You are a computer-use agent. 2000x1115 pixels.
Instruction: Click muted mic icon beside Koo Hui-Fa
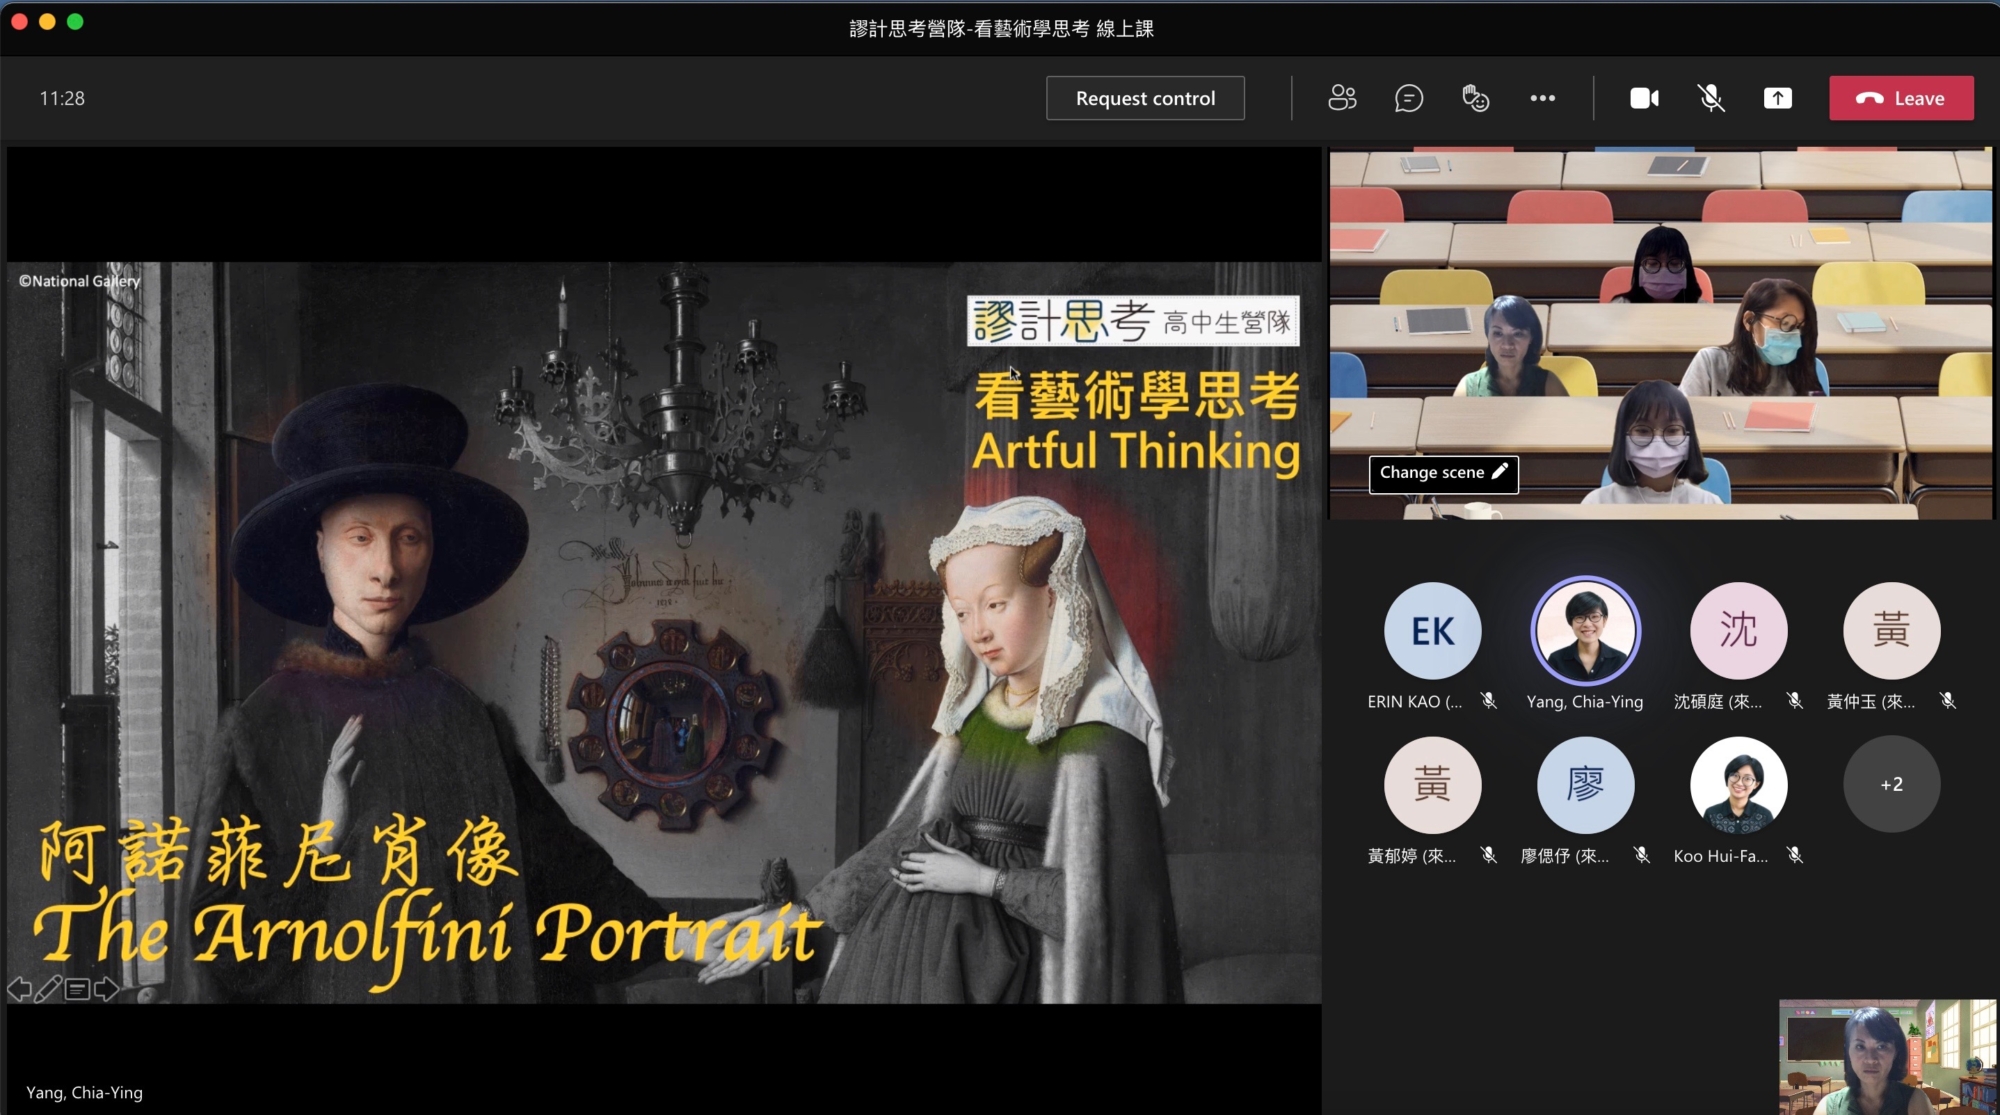point(1795,855)
